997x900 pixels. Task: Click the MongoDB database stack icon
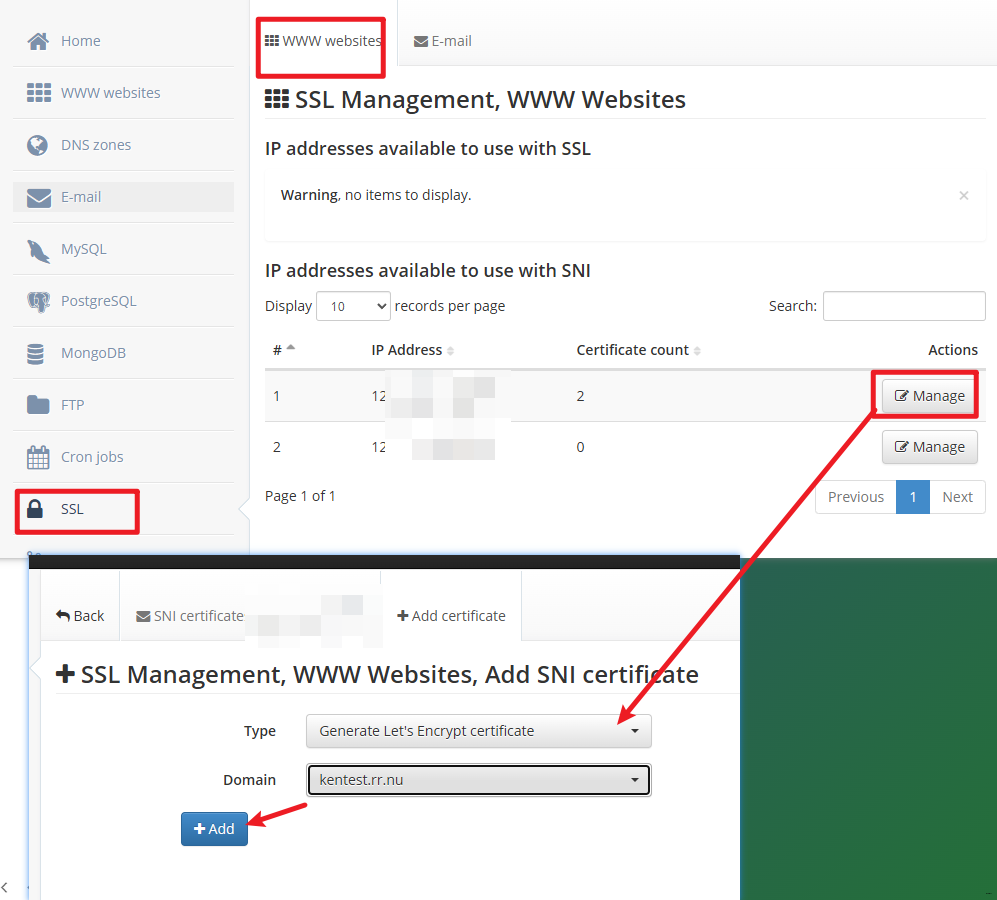[37, 353]
